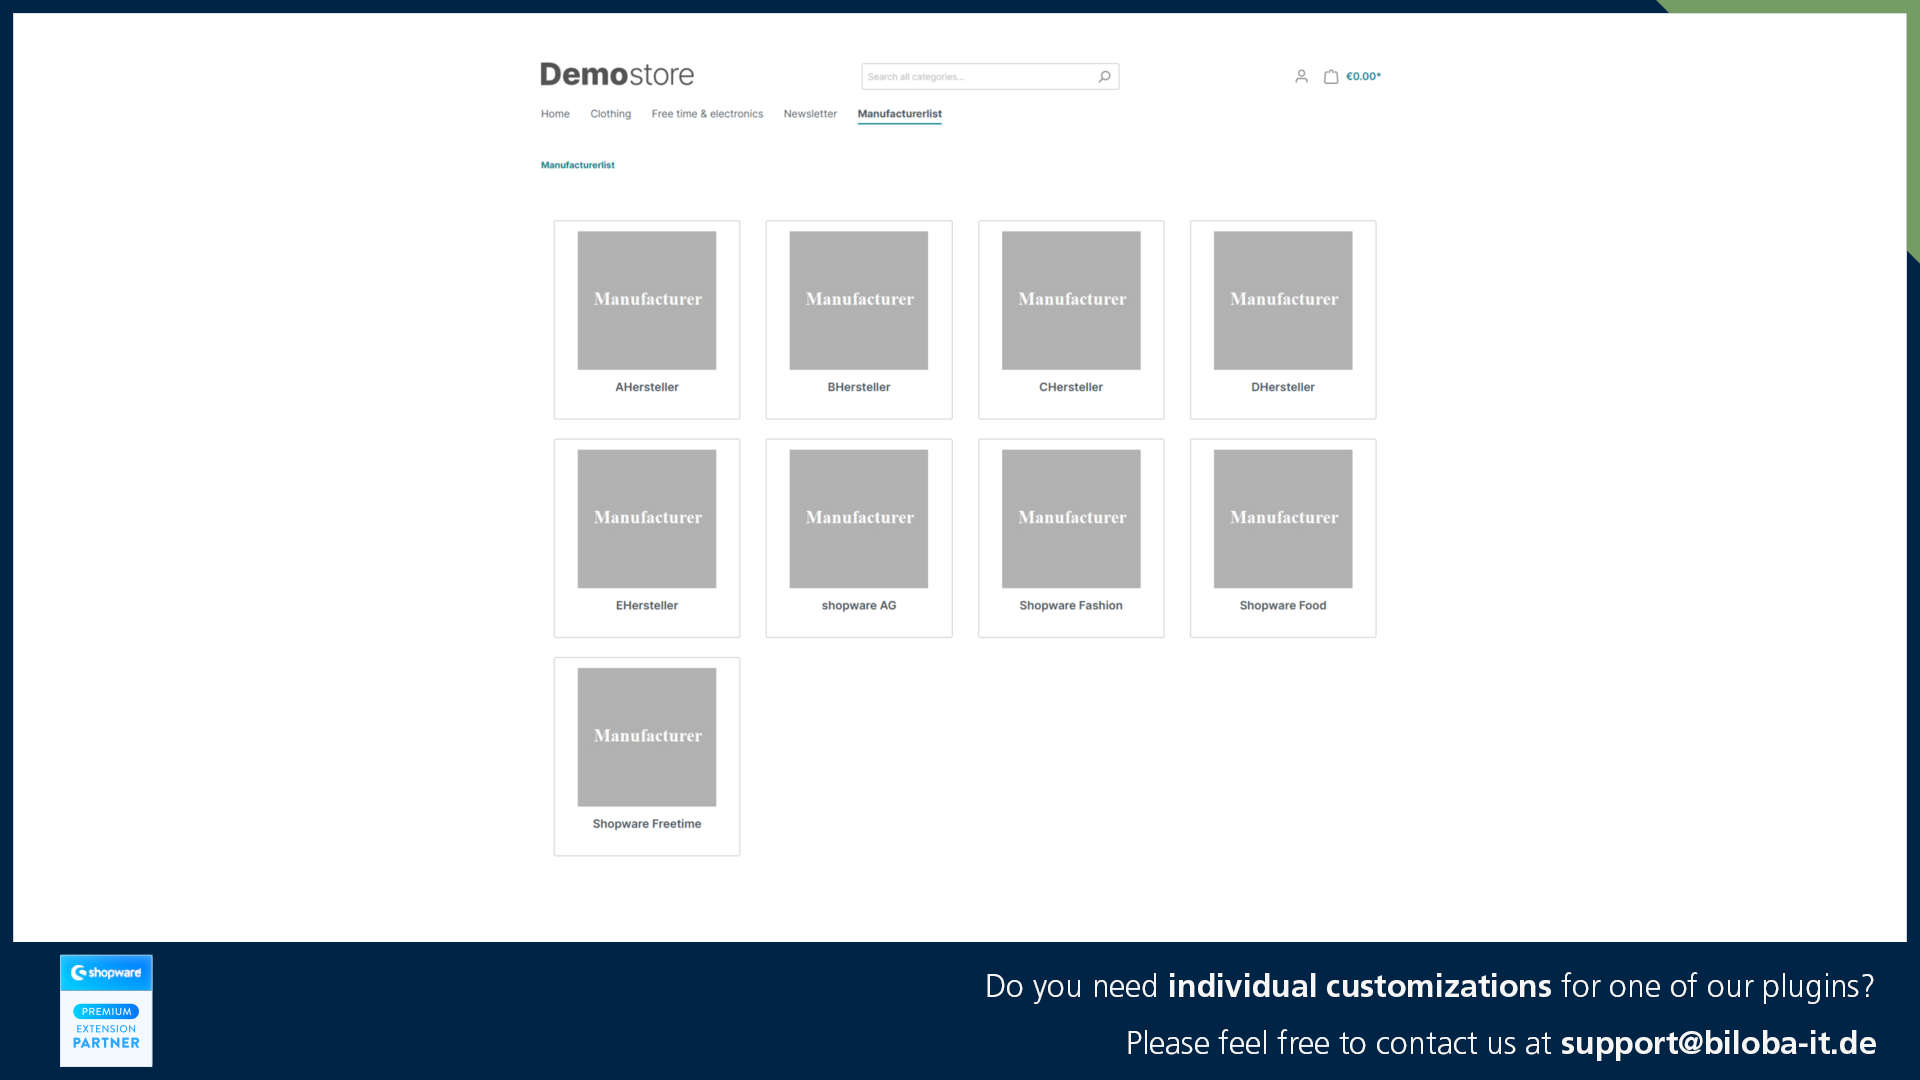
Task: Open shopware AG manufacturer image
Action: pos(859,519)
